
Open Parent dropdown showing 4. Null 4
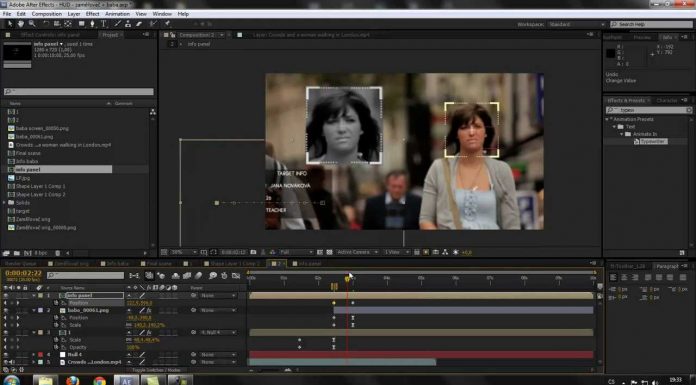218,332
